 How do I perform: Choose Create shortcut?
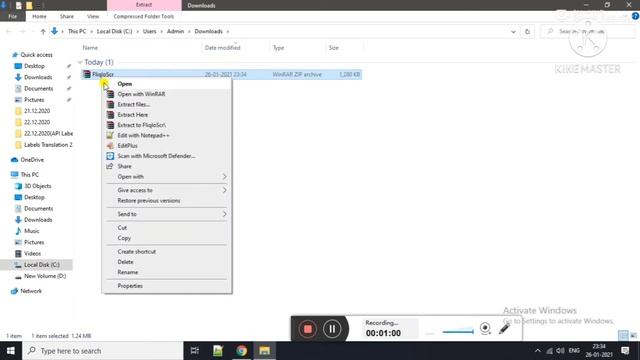click(137, 251)
